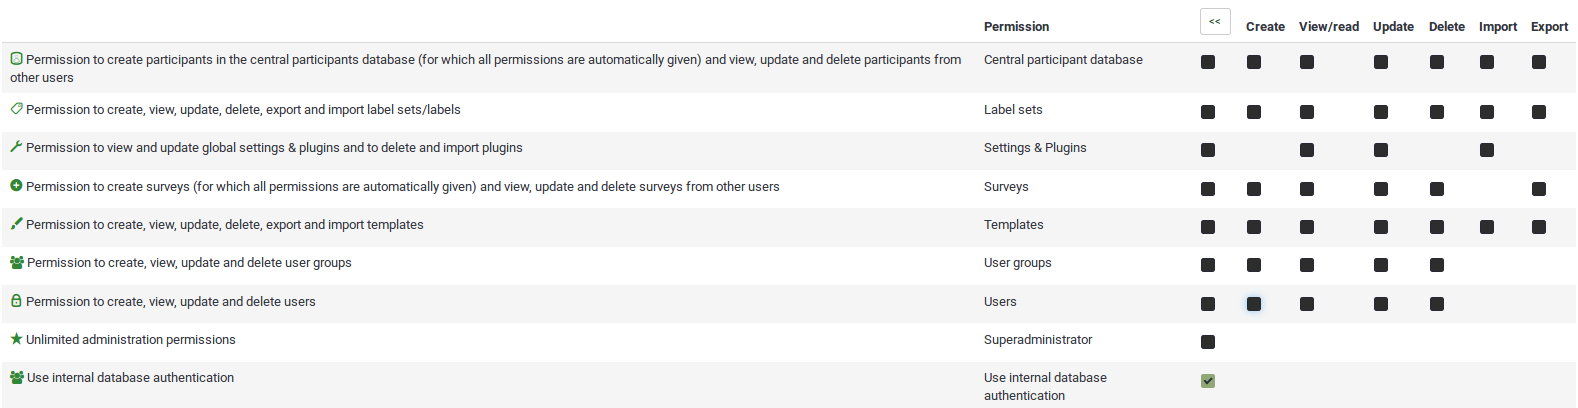
Task: Click the Settings & Plugins wrench icon
Action: point(16,147)
